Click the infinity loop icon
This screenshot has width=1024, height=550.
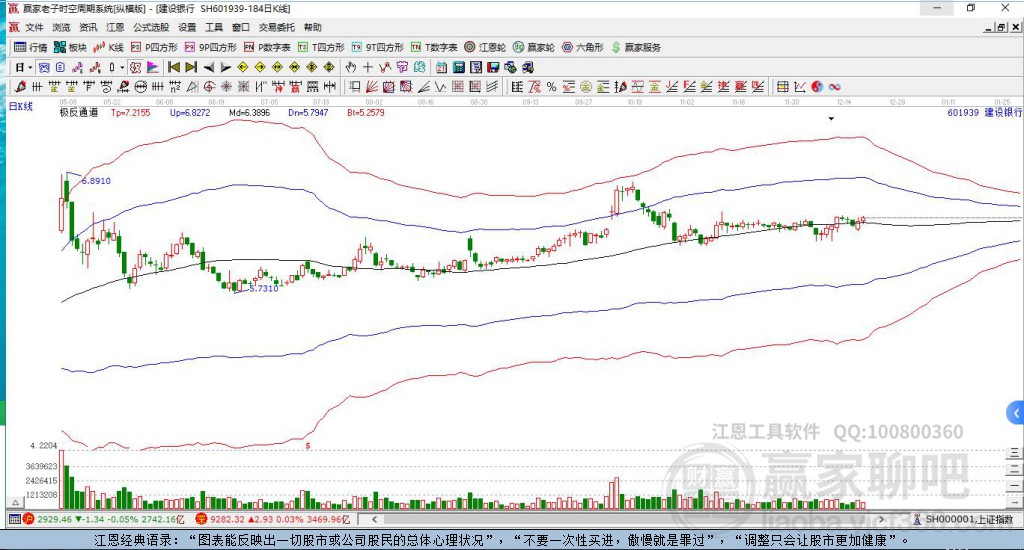pyautogui.click(x=834, y=87)
